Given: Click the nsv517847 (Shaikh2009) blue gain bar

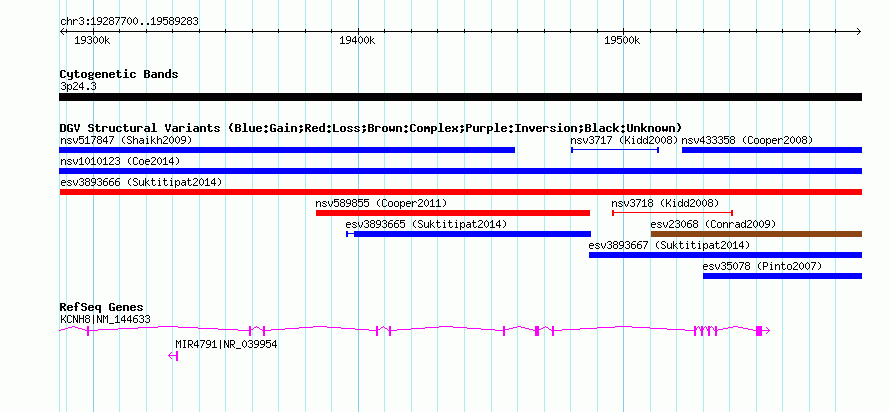Looking at the screenshot, I should pos(287,150).
